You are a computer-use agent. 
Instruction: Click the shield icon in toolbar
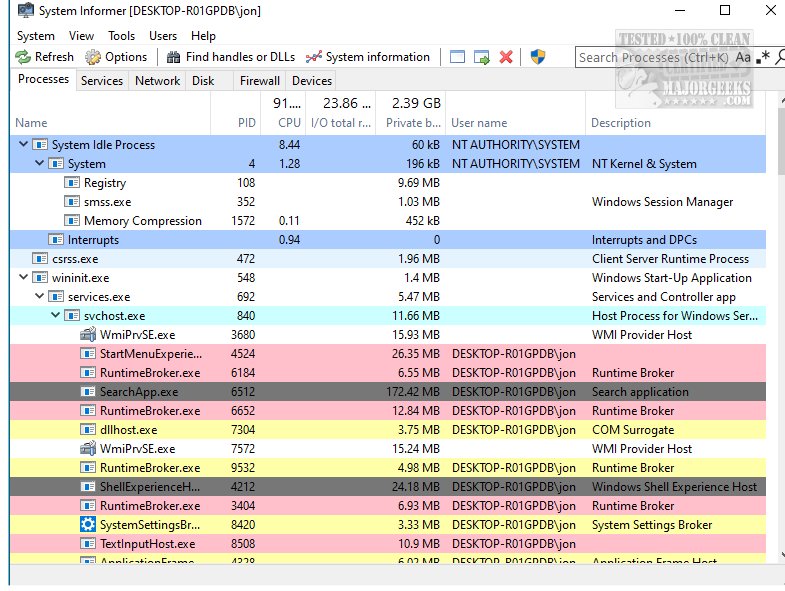coord(537,57)
